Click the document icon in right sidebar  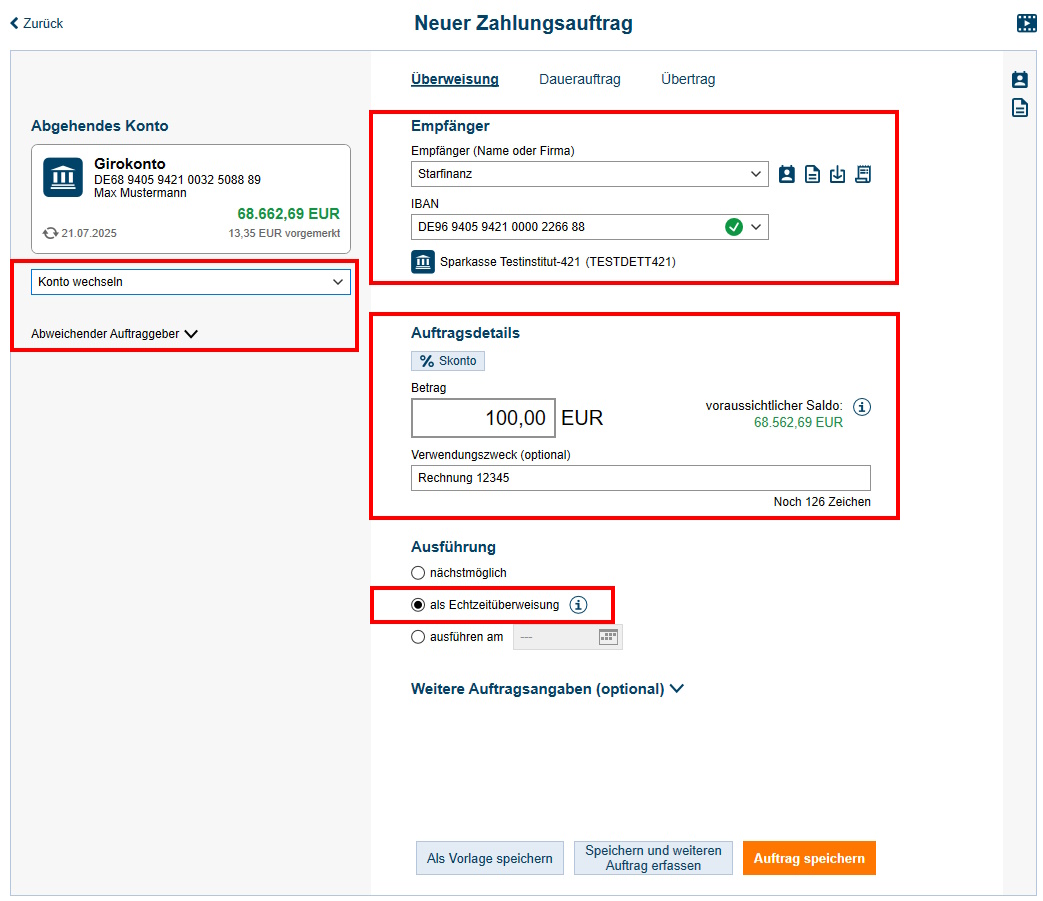pos(1020,108)
